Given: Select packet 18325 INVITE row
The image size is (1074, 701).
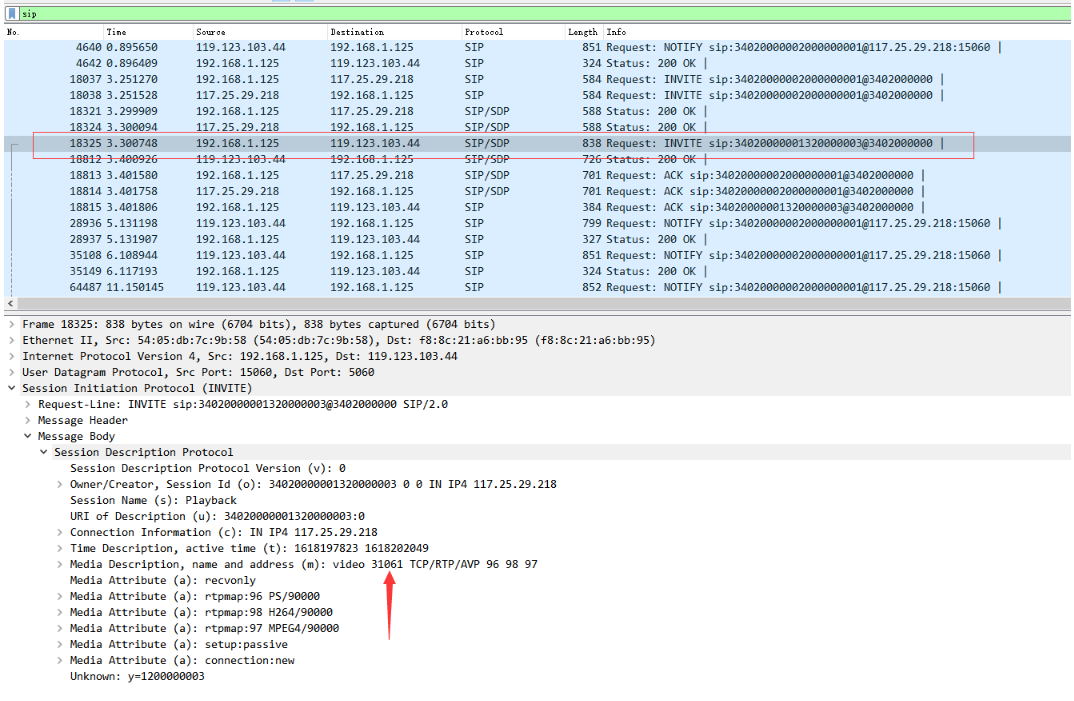Looking at the screenshot, I should [x=537, y=143].
